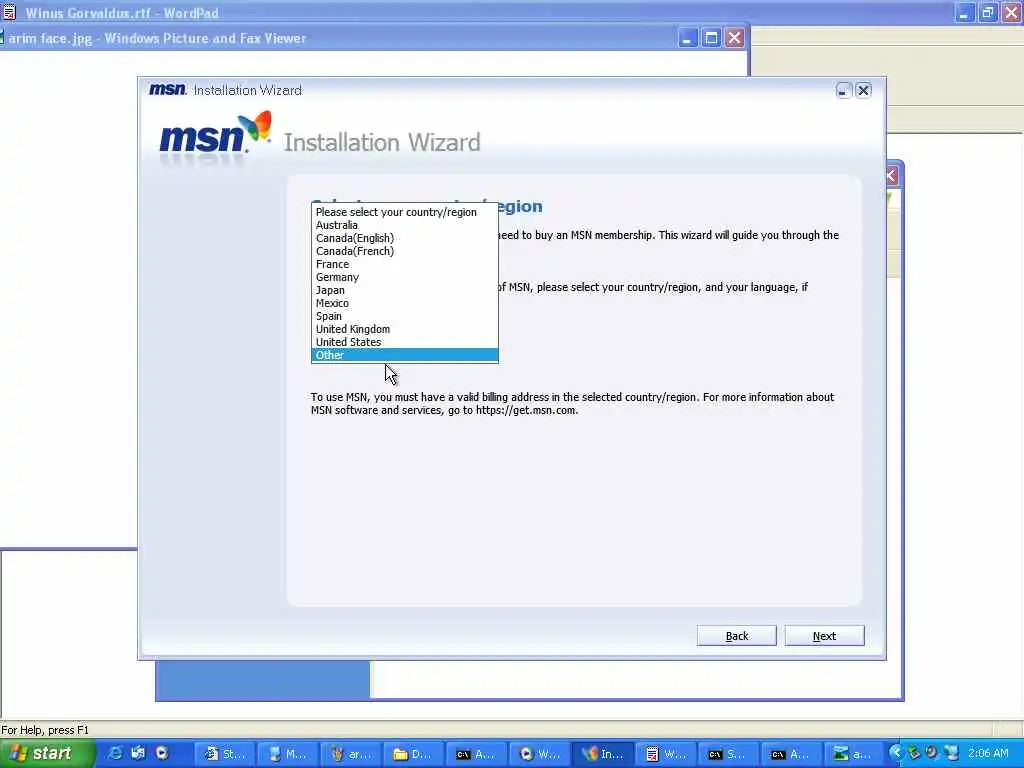Pick Germany from the dropdown list
Viewport: 1024px width, 768px height.
tap(404, 278)
